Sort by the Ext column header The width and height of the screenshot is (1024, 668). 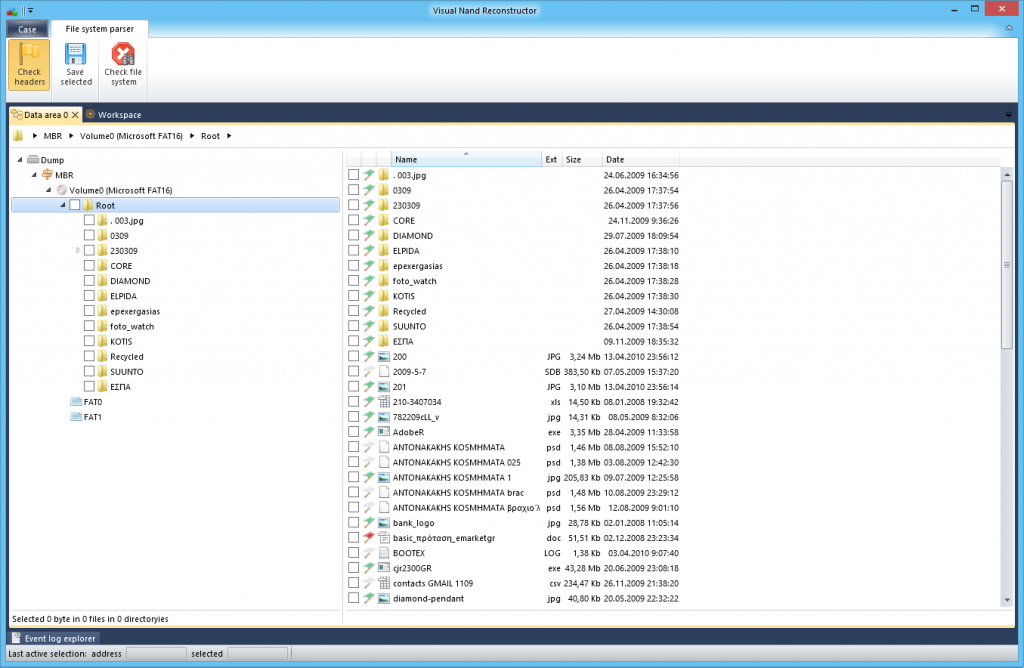[x=551, y=159]
